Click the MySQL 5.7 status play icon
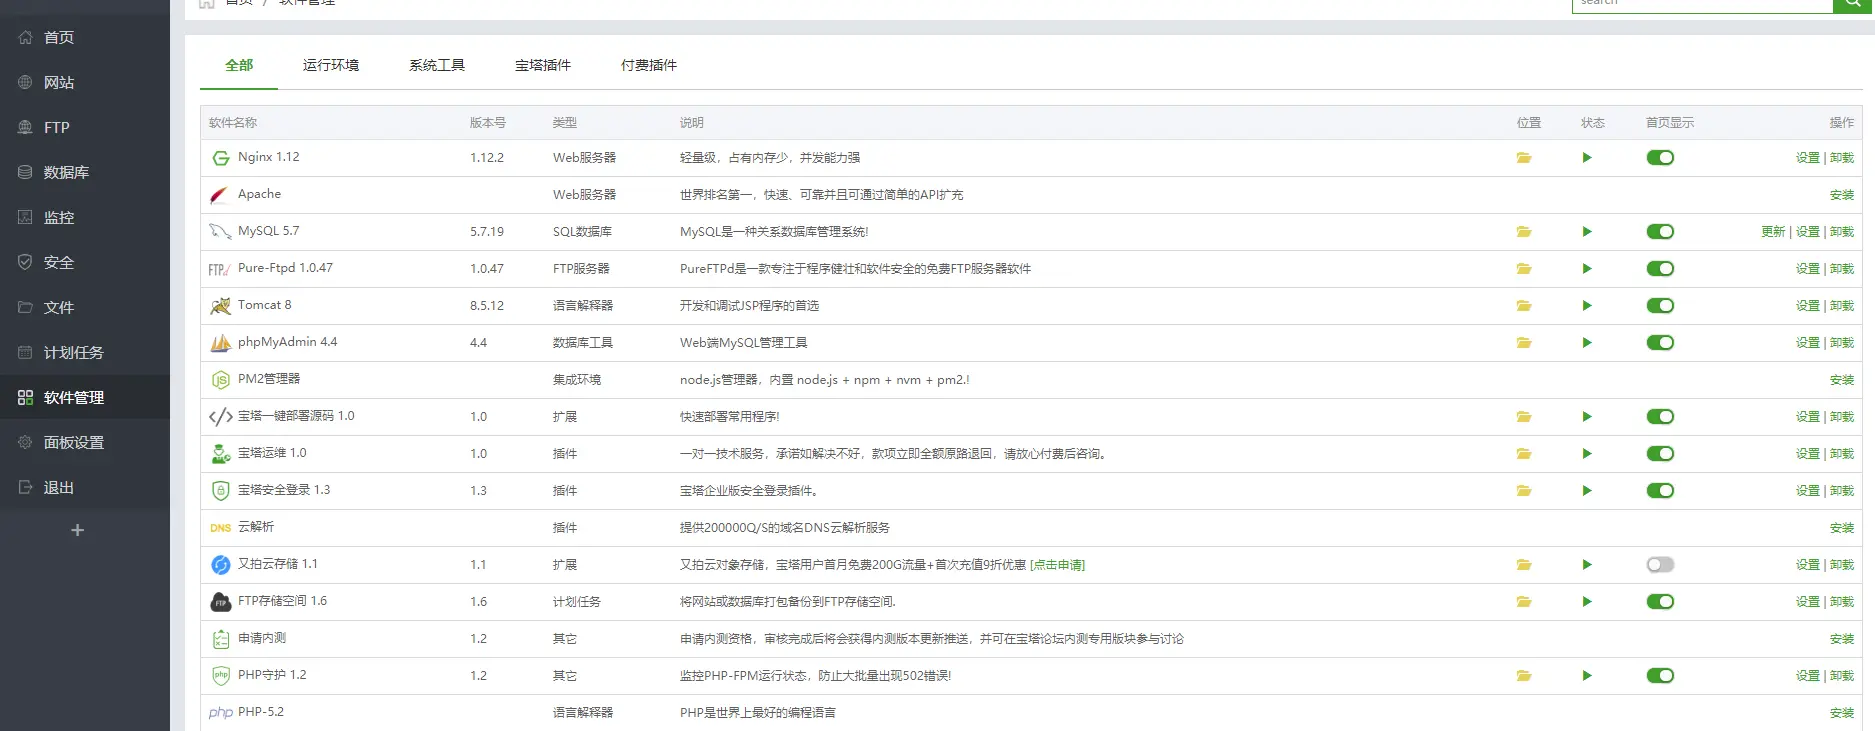 tap(1587, 232)
